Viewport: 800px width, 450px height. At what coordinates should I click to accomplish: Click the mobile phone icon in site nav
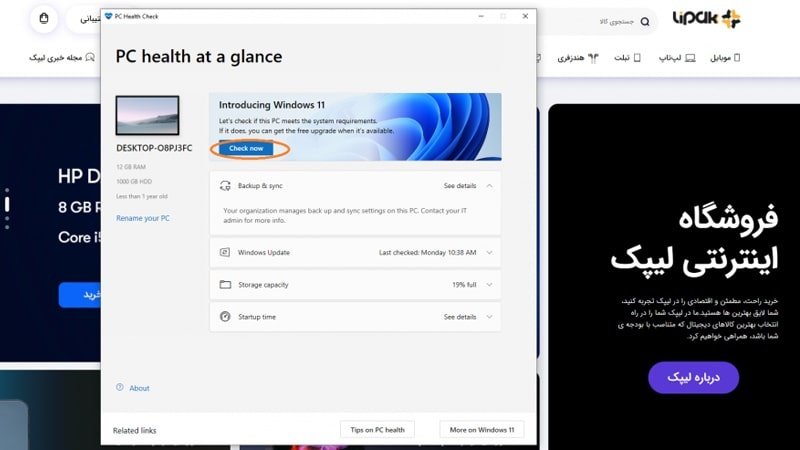coord(737,58)
